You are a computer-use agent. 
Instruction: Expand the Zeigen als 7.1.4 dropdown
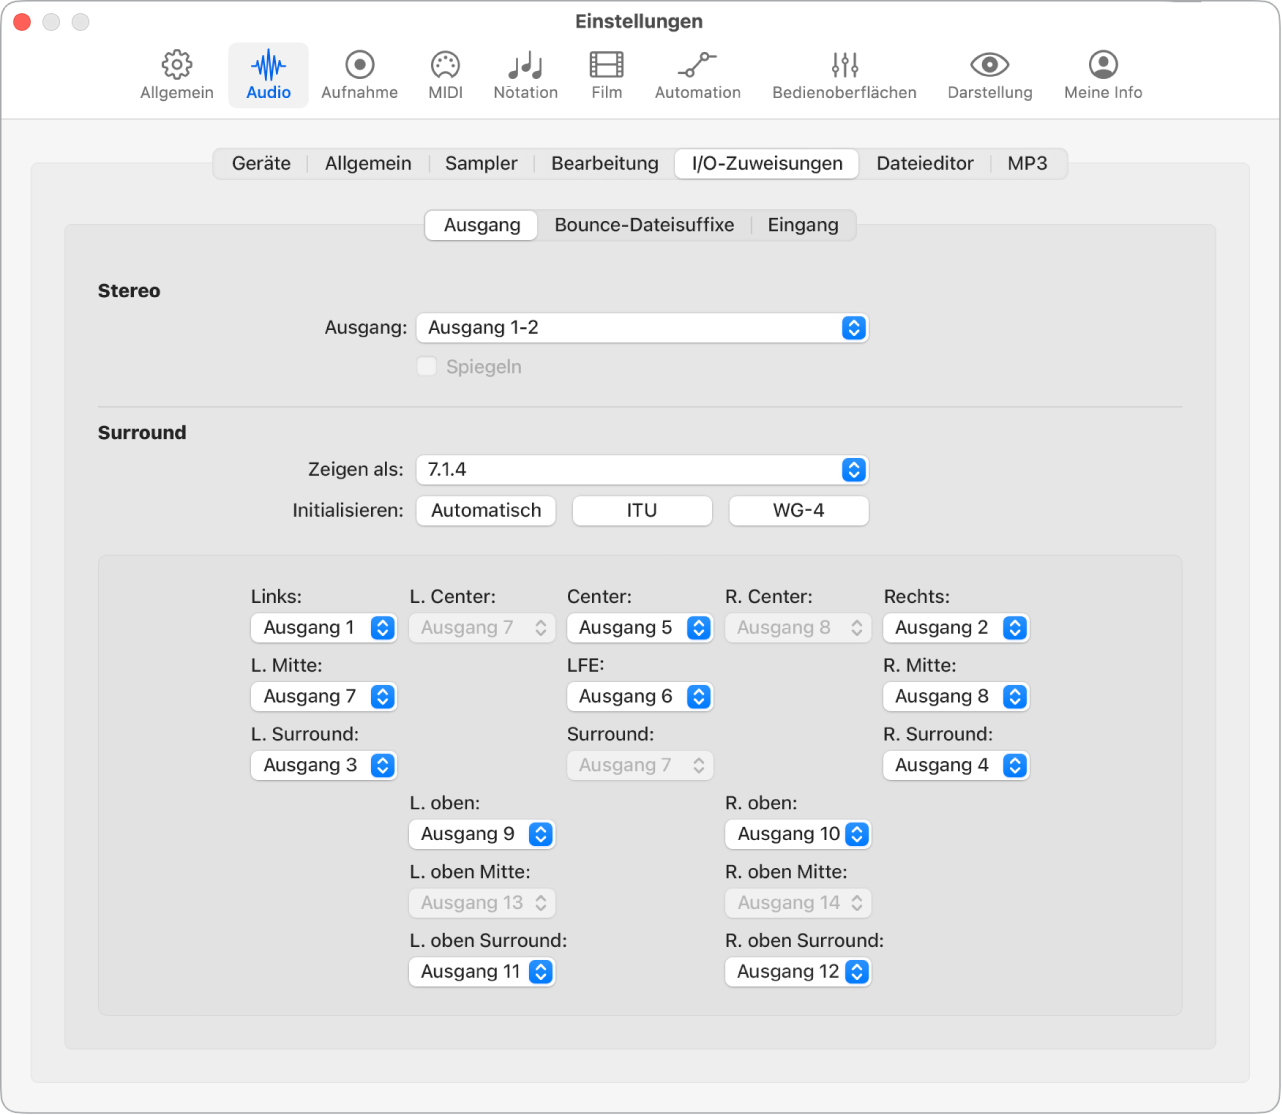(x=642, y=470)
